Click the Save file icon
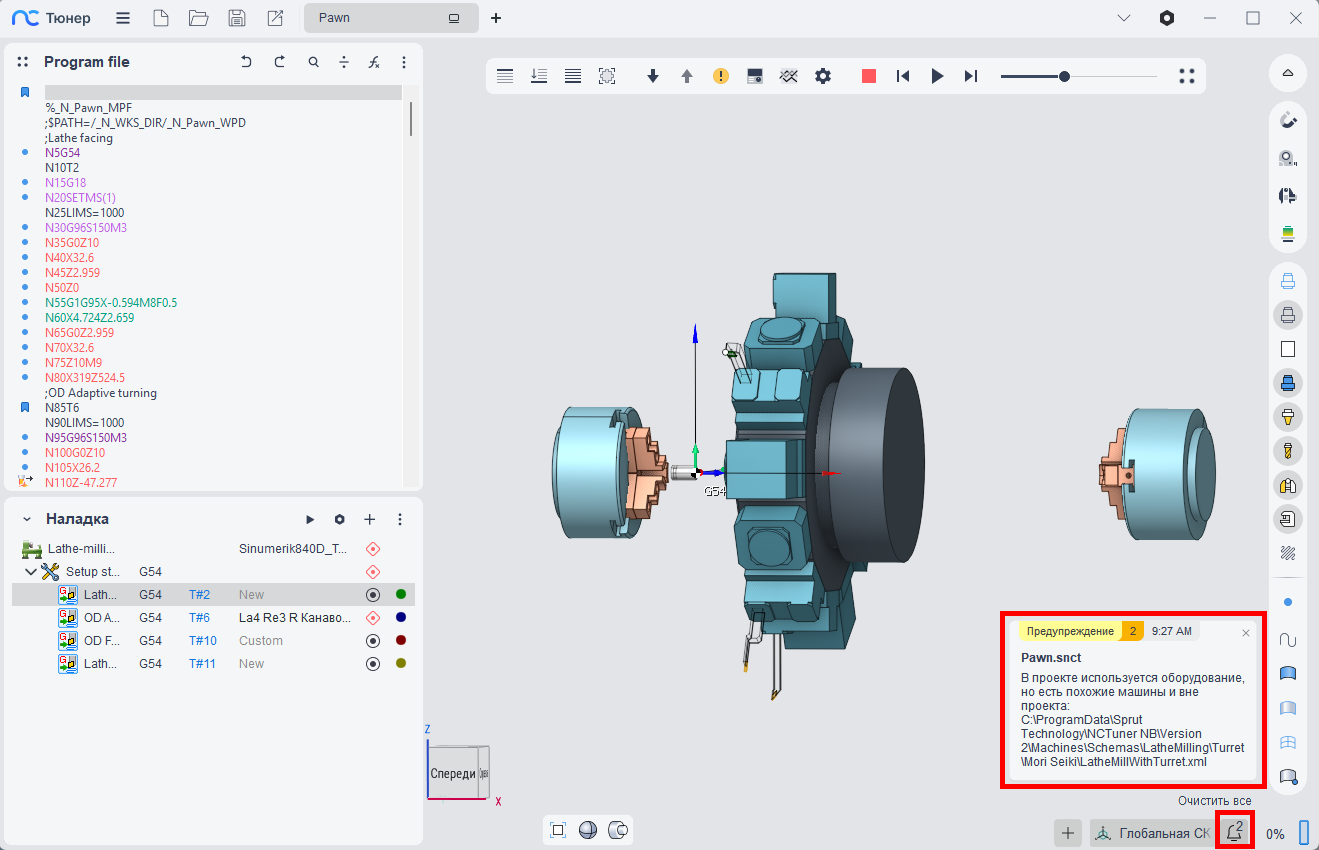 click(237, 18)
